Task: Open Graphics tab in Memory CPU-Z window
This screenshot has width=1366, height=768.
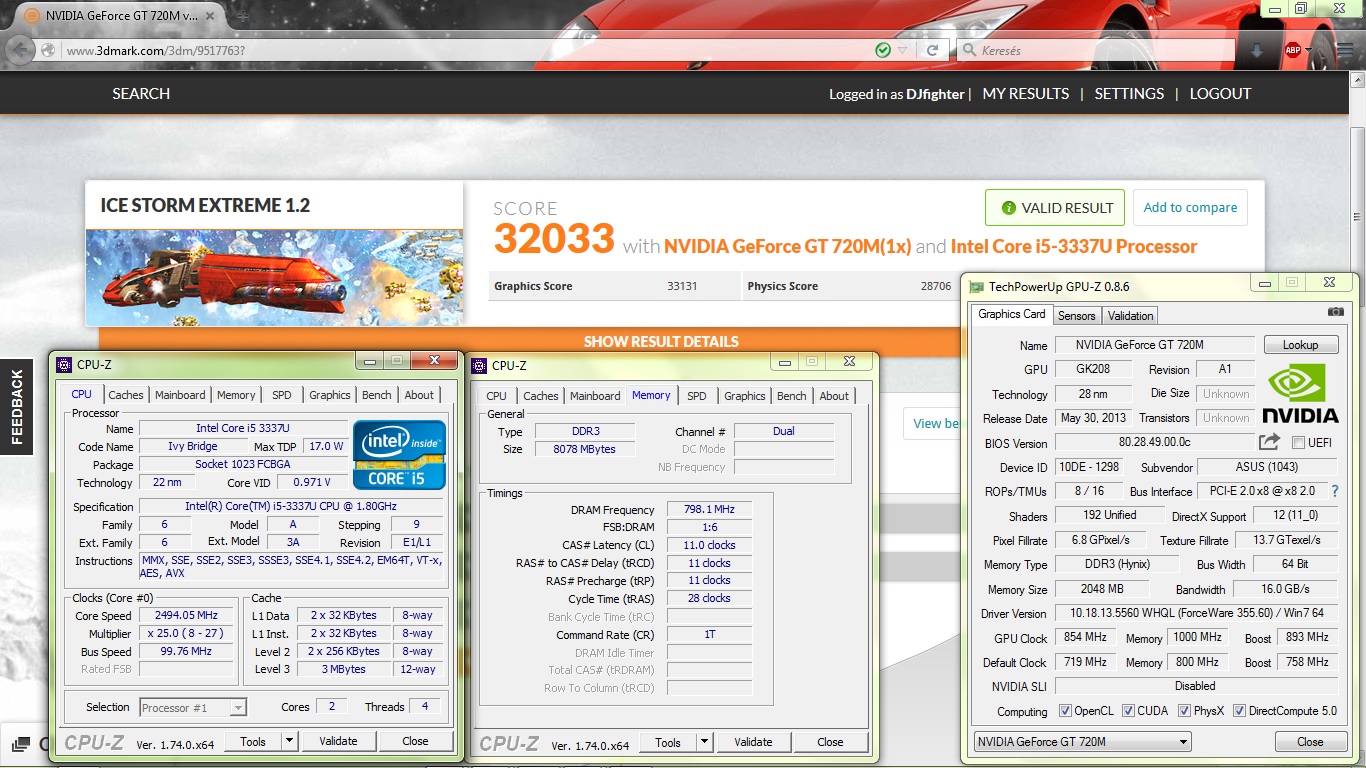Action: tap(745, 396)
